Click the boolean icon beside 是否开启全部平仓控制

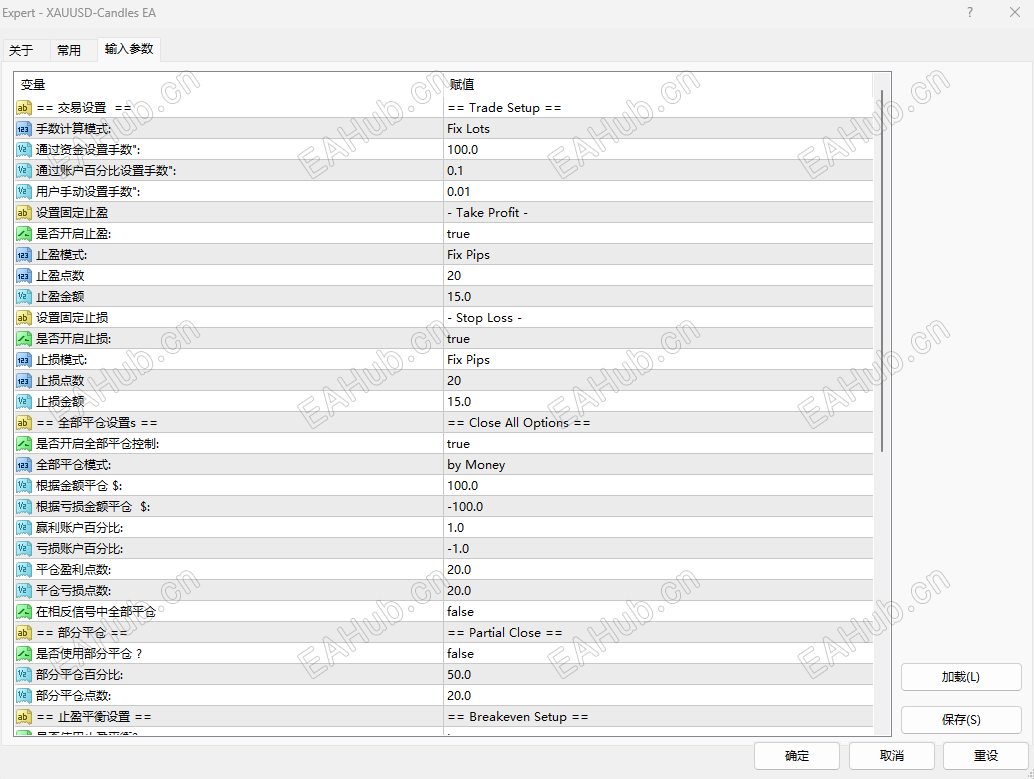tap(24, 444)
